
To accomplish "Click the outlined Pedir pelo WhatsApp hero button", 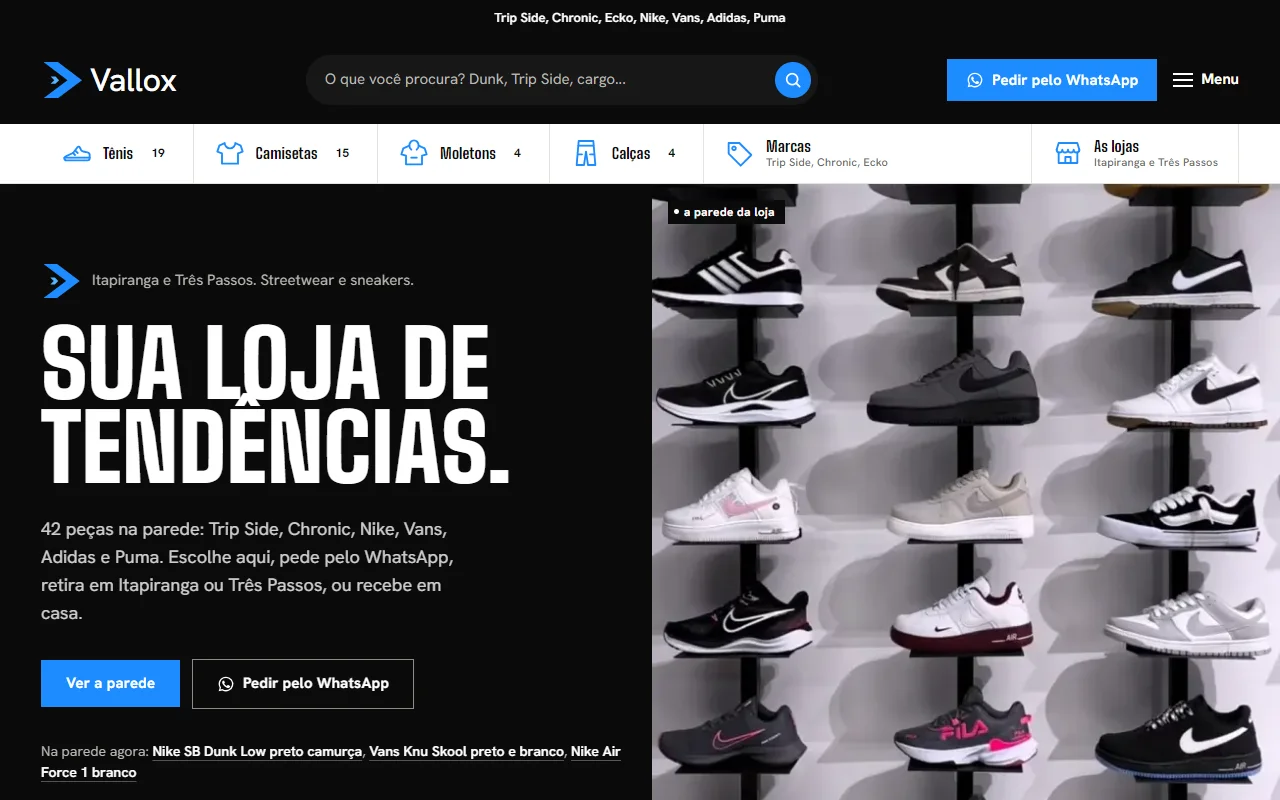I will 303,684.
